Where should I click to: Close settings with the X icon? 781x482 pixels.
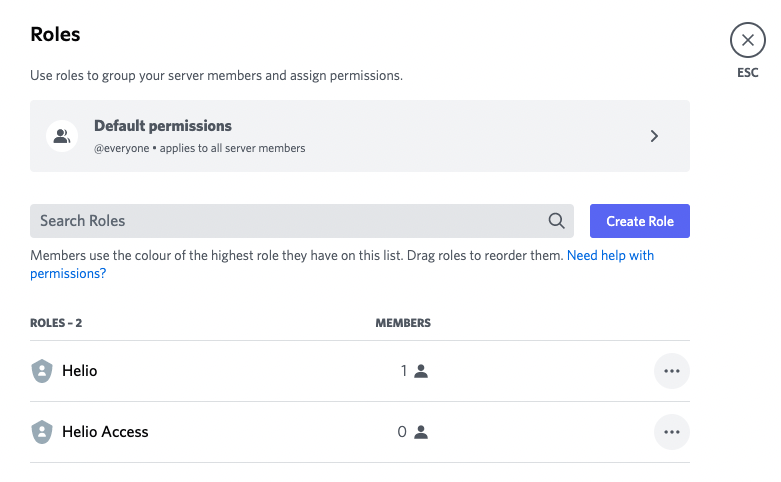pyautogui.click(x=747, y=41)
